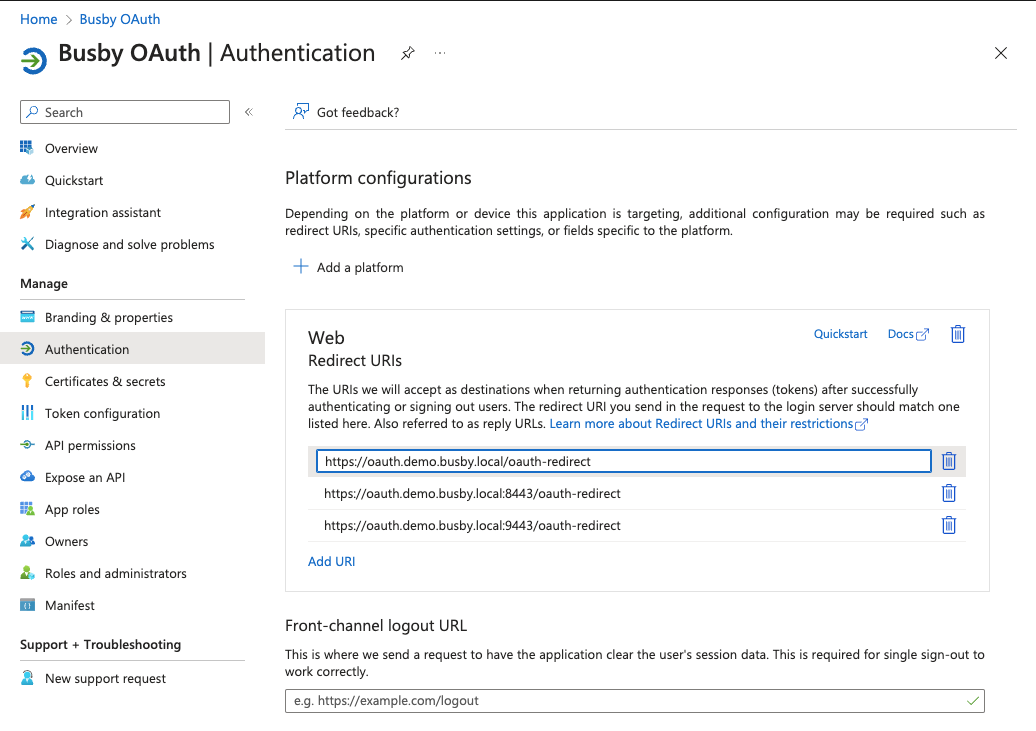Open the Web Quickstart link

(x=840, y=334)
